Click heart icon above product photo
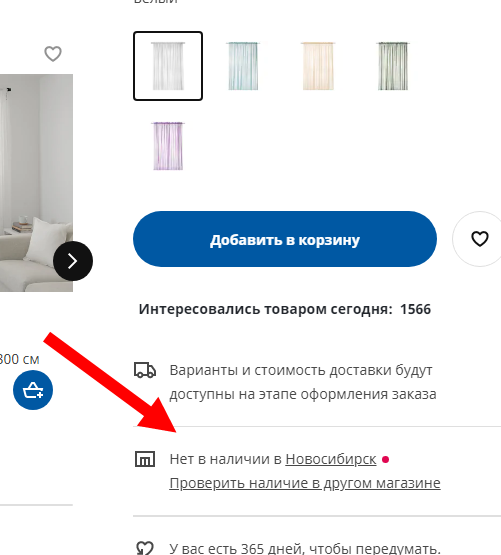The image size is (501, 555). coord(53,54)
